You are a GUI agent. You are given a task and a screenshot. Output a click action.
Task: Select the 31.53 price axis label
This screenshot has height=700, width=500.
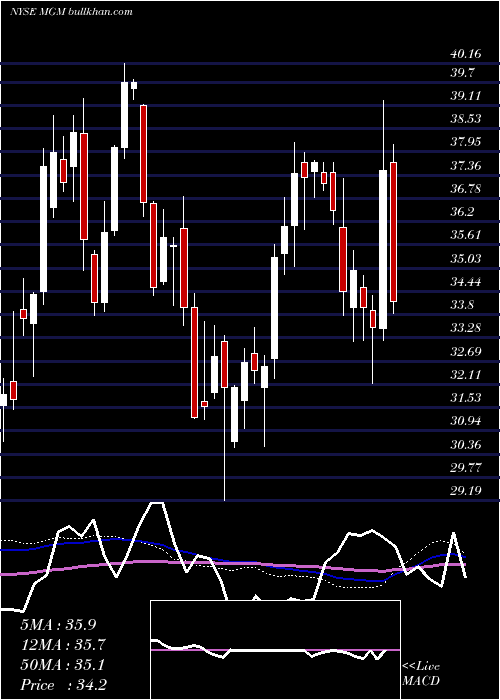click(x=466, y=397)
